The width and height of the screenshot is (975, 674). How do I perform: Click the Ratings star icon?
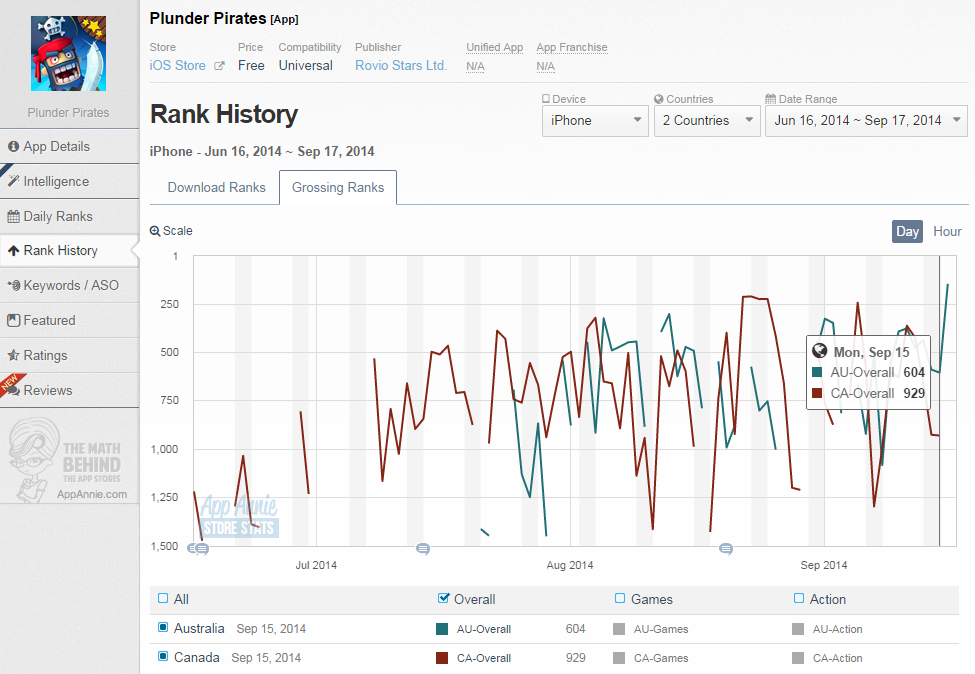(x=13, y=355)
